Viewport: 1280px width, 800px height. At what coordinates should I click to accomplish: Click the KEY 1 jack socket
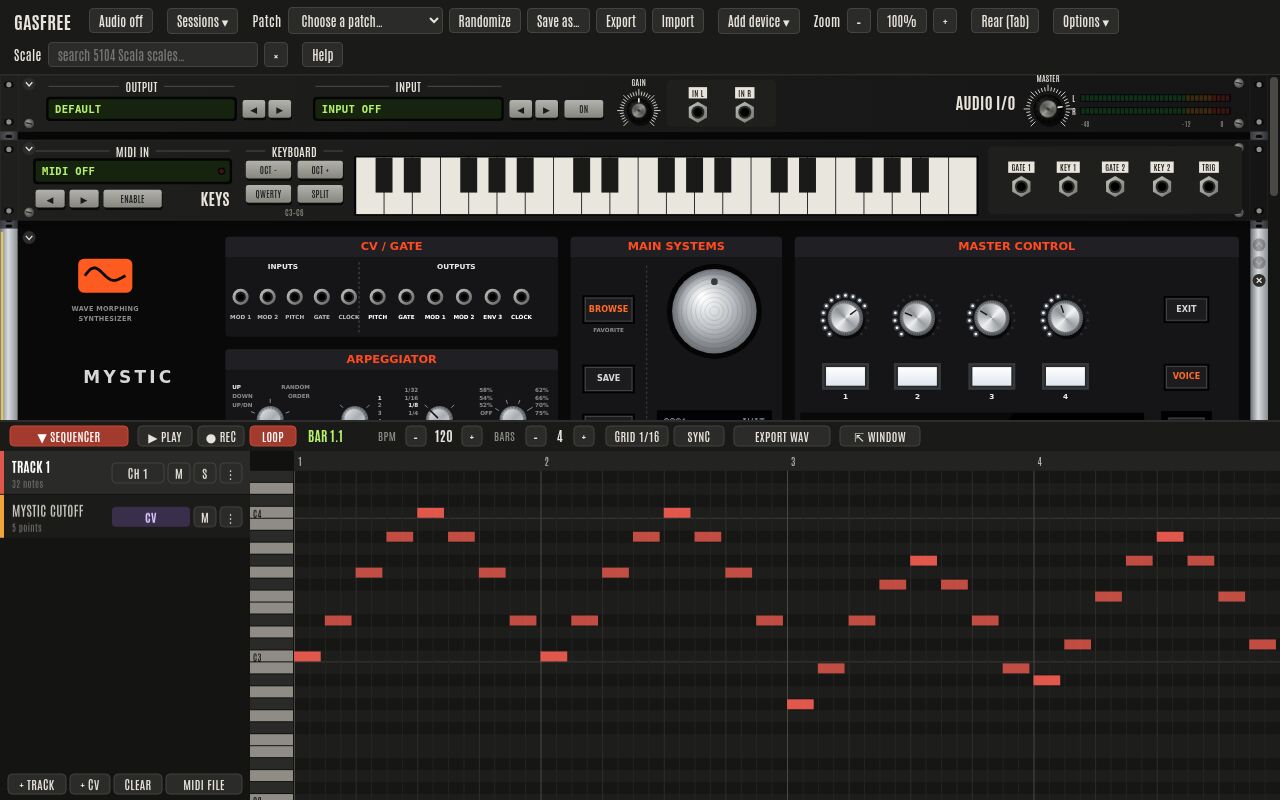tap(1068, 186)
